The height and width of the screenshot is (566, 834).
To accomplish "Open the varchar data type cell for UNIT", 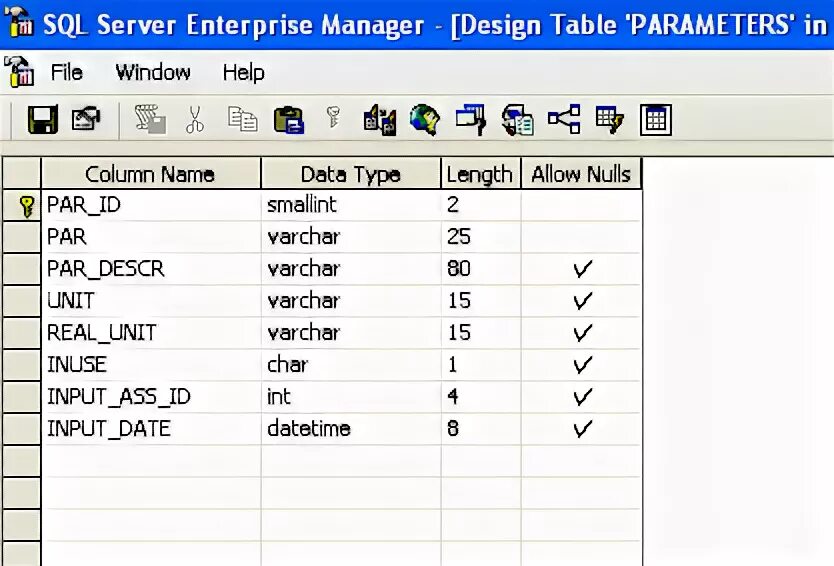I will pos(351,301).
